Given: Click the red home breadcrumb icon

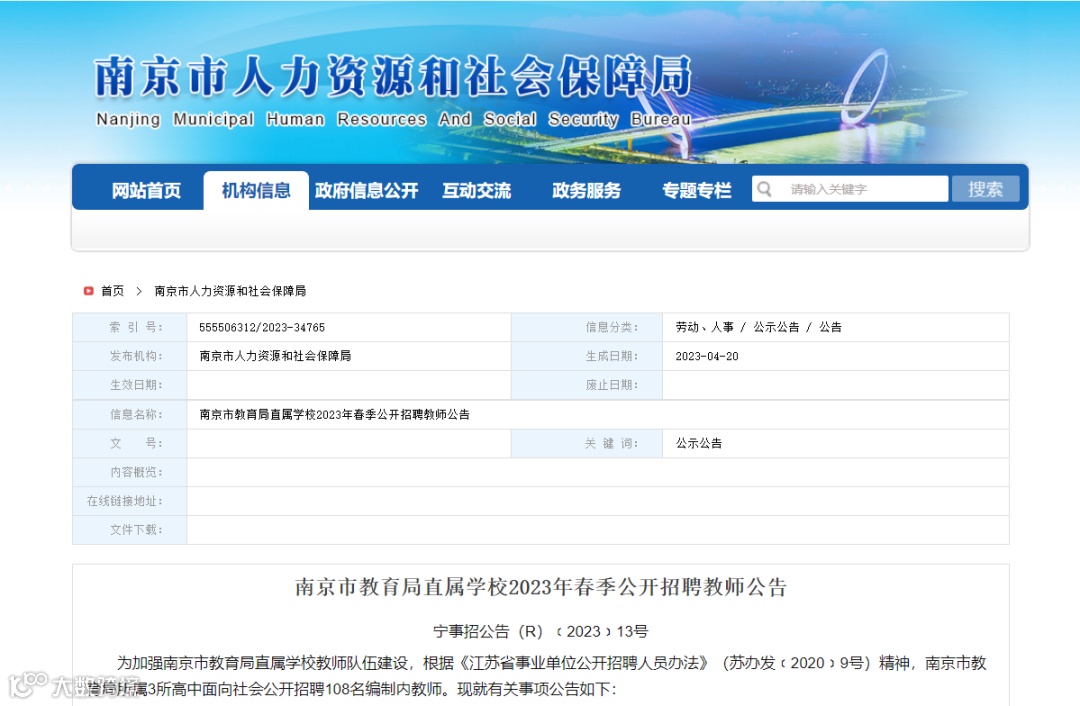Looking at the screenshot, I should (x=88, y=291).
